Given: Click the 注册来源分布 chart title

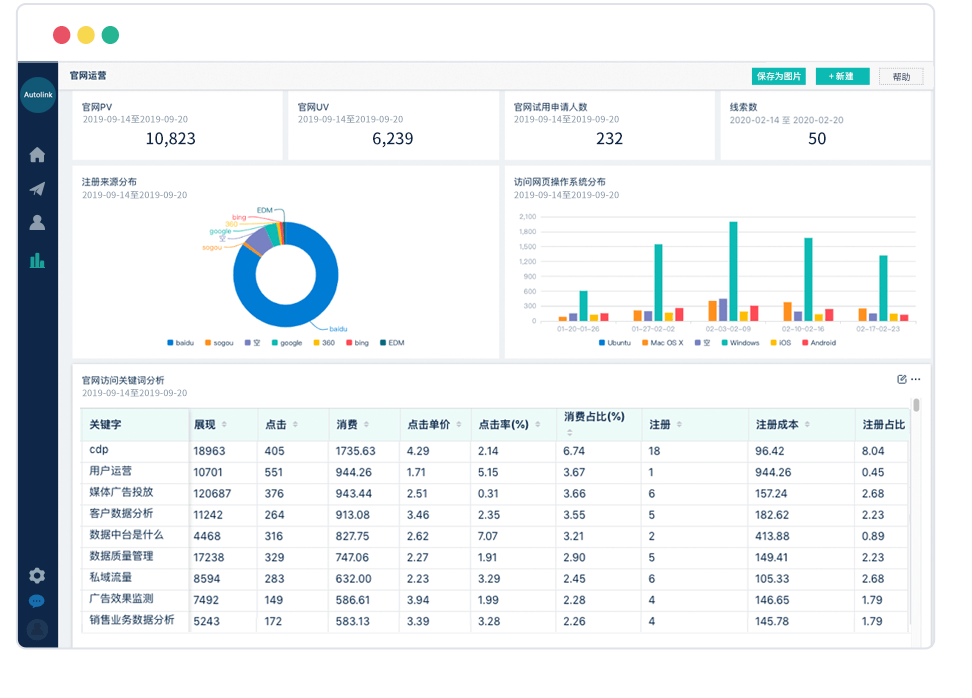Looking at the screenshot, I should (x=109, y=182).
